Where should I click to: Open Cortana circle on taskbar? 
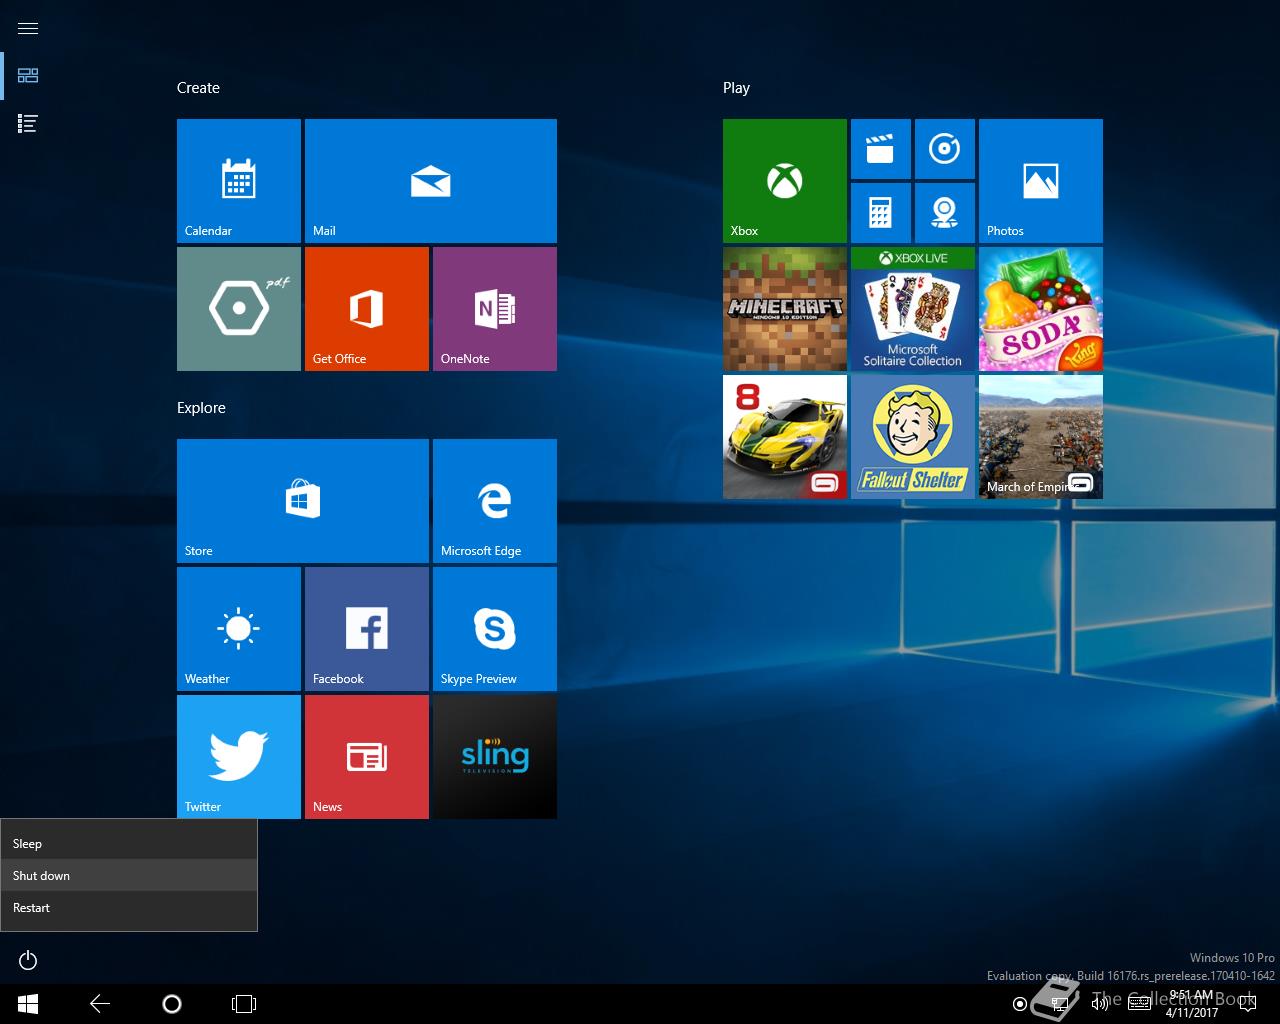pyautogui.click(x=172, y=1004)
